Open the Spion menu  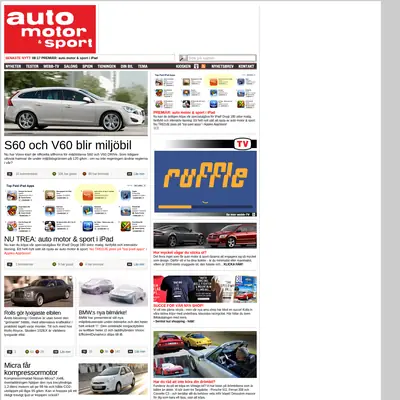pyautogui.click(x=88, y=66)
